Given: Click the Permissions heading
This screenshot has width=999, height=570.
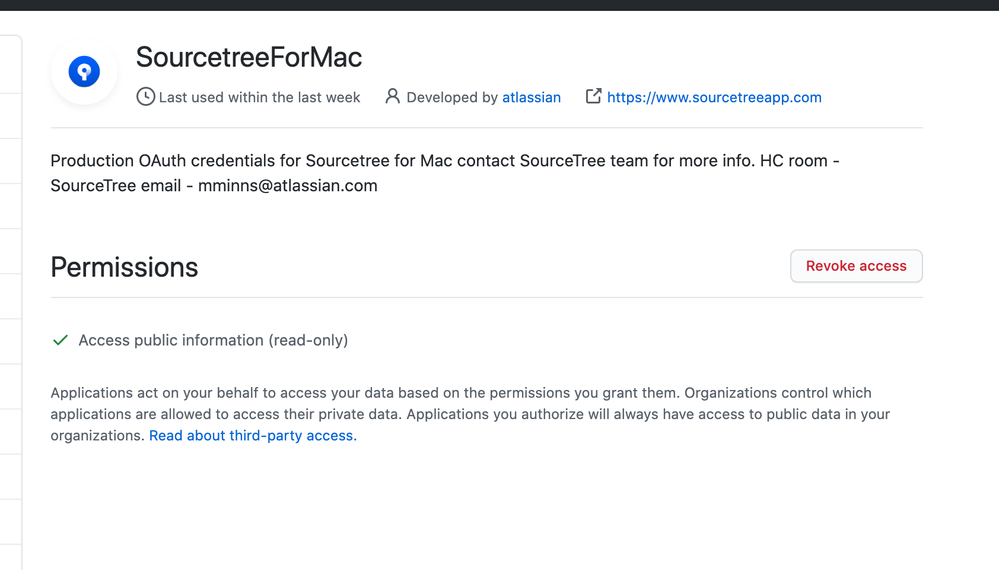Looking at the screenshot, I should tap(124, 267).
